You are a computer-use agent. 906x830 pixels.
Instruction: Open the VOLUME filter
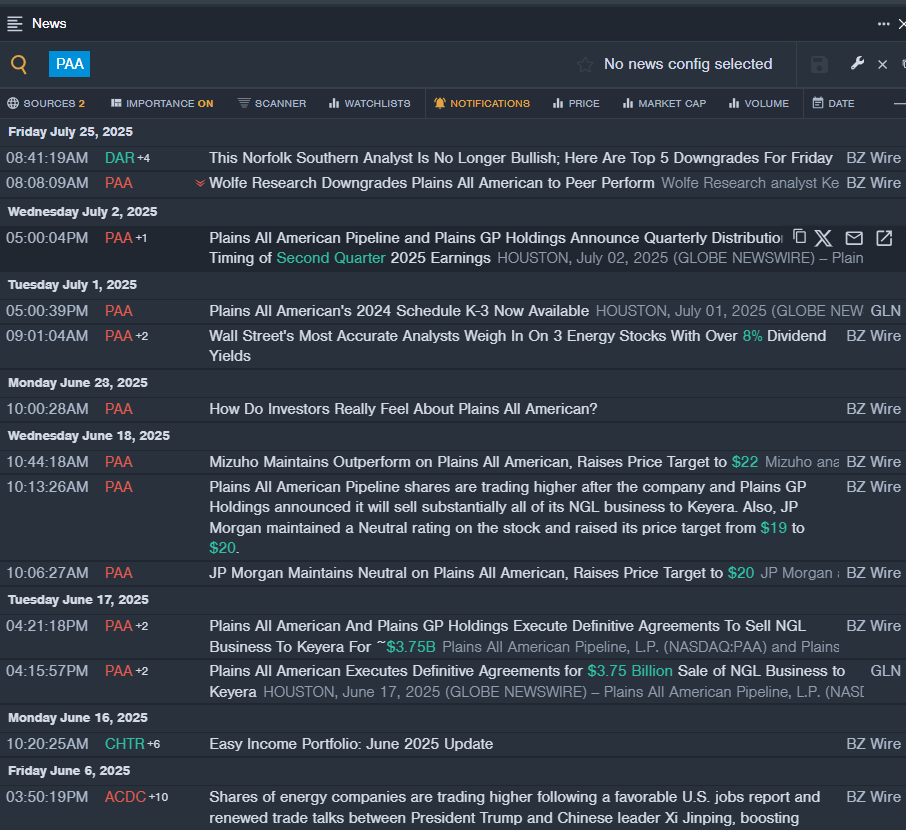coord(759,103)
